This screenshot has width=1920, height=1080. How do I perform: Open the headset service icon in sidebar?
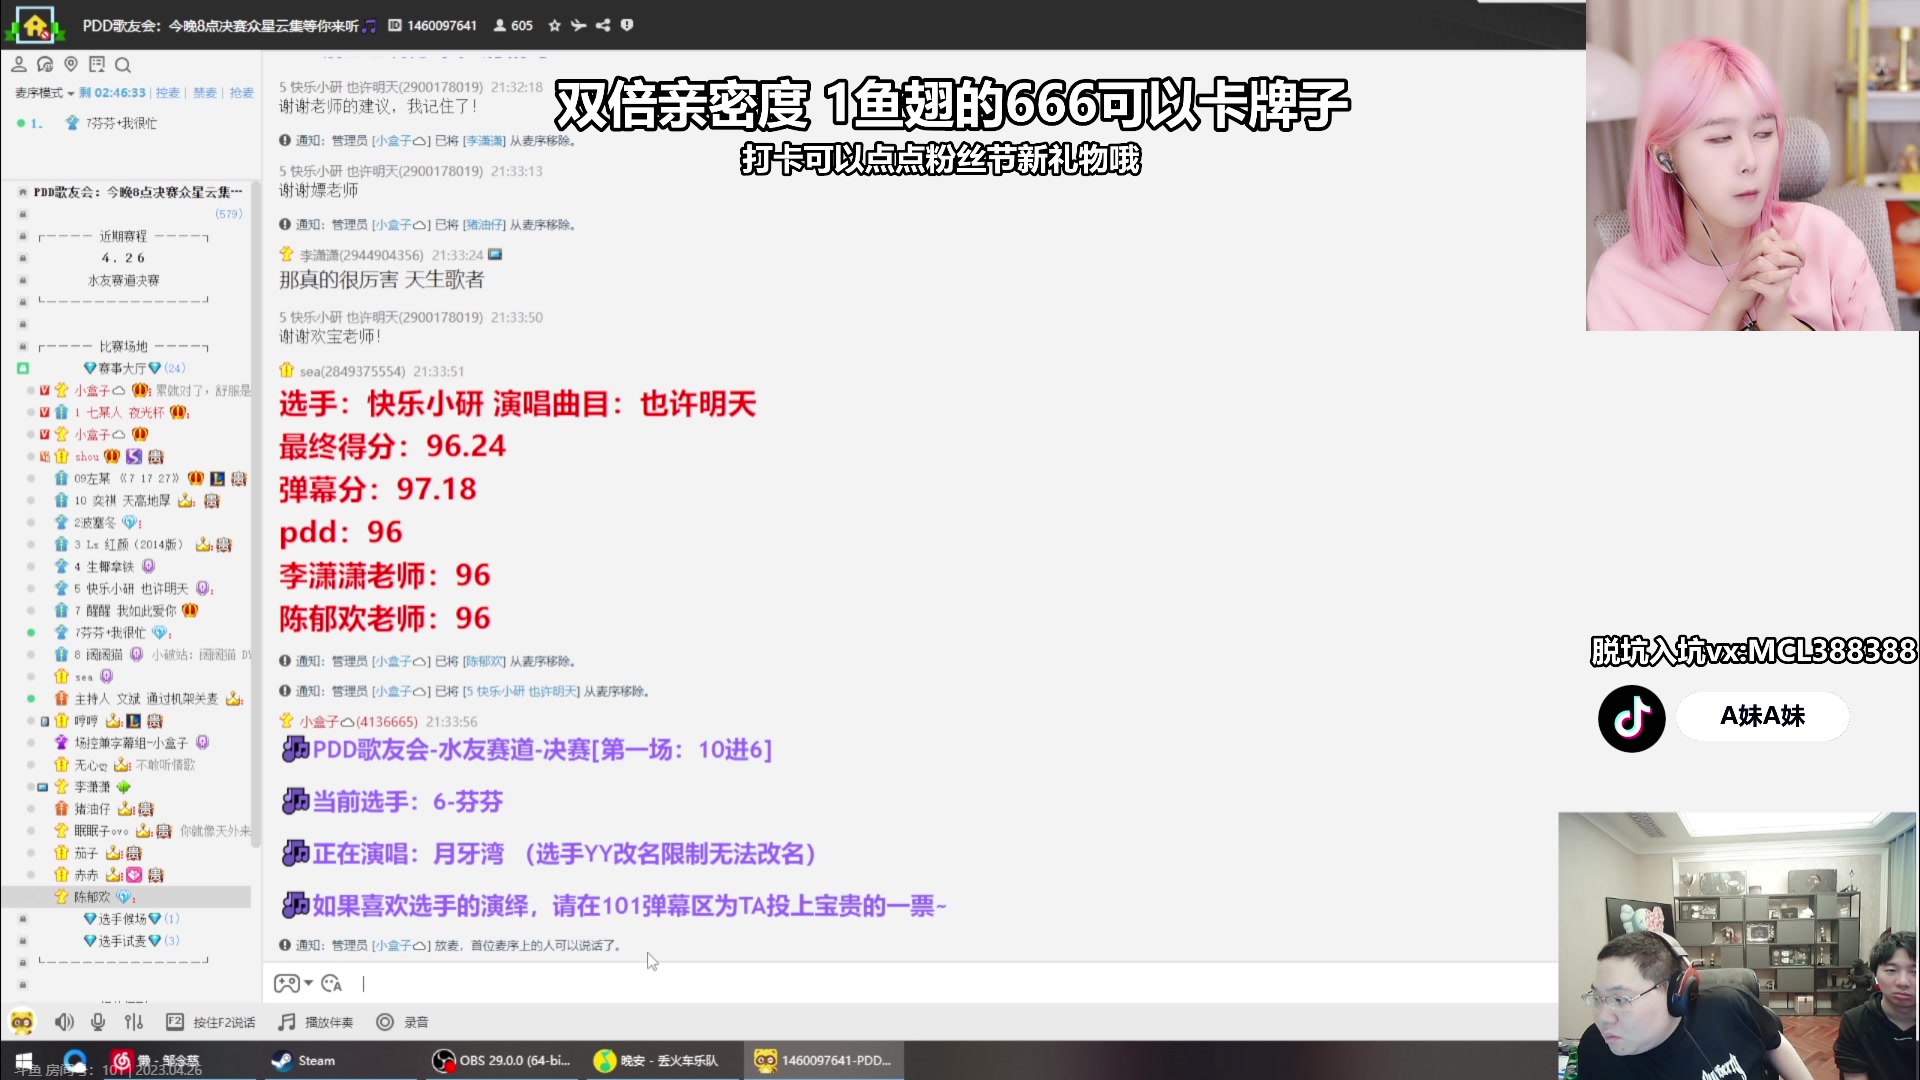point(45,65)
